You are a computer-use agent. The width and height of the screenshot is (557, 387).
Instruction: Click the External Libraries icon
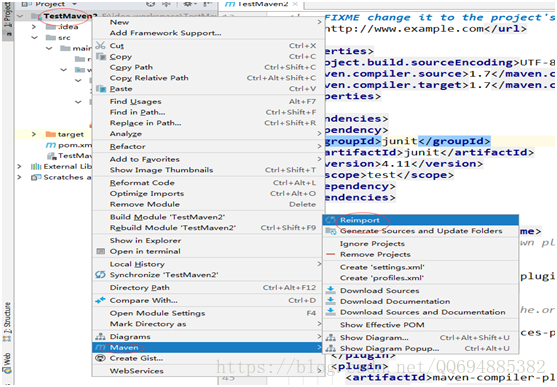click(x=36, y=166)
